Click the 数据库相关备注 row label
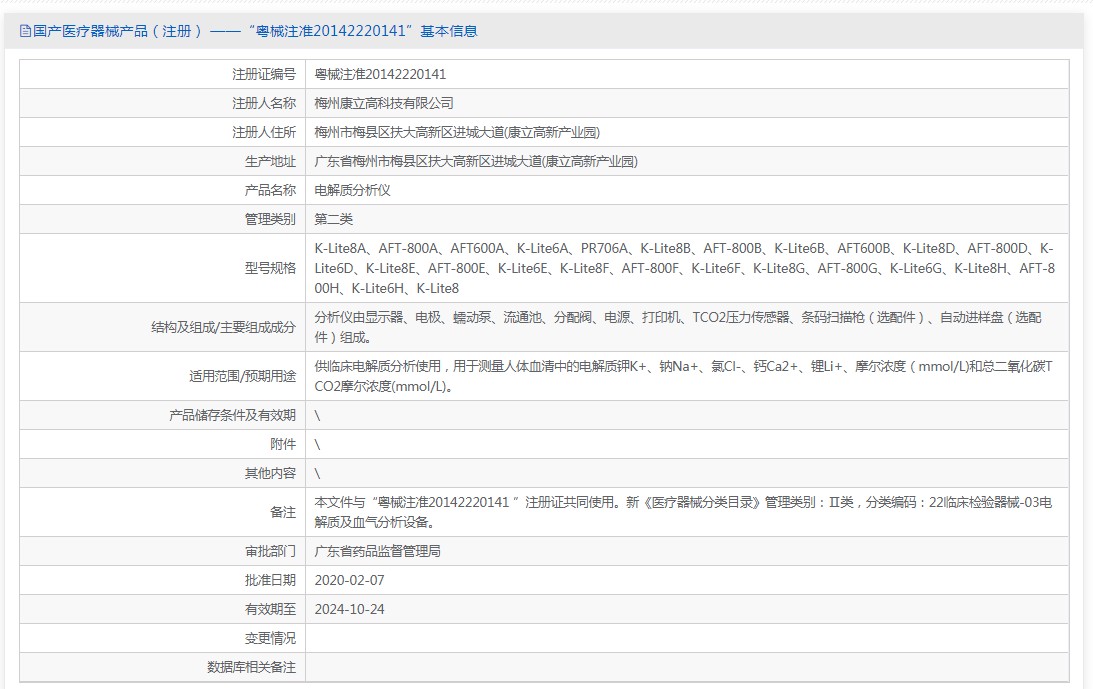 click(251, 667)
